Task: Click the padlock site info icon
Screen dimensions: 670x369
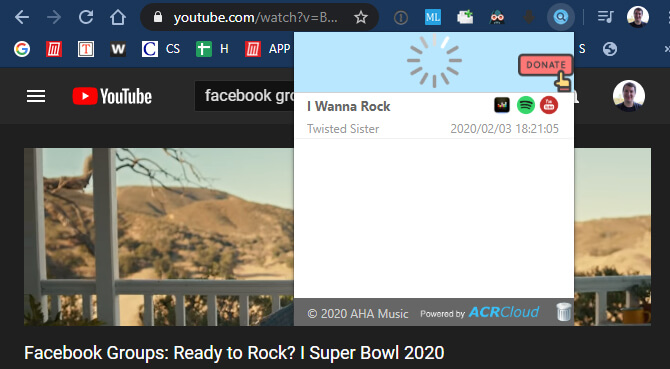Action: (x=158, y=18)
